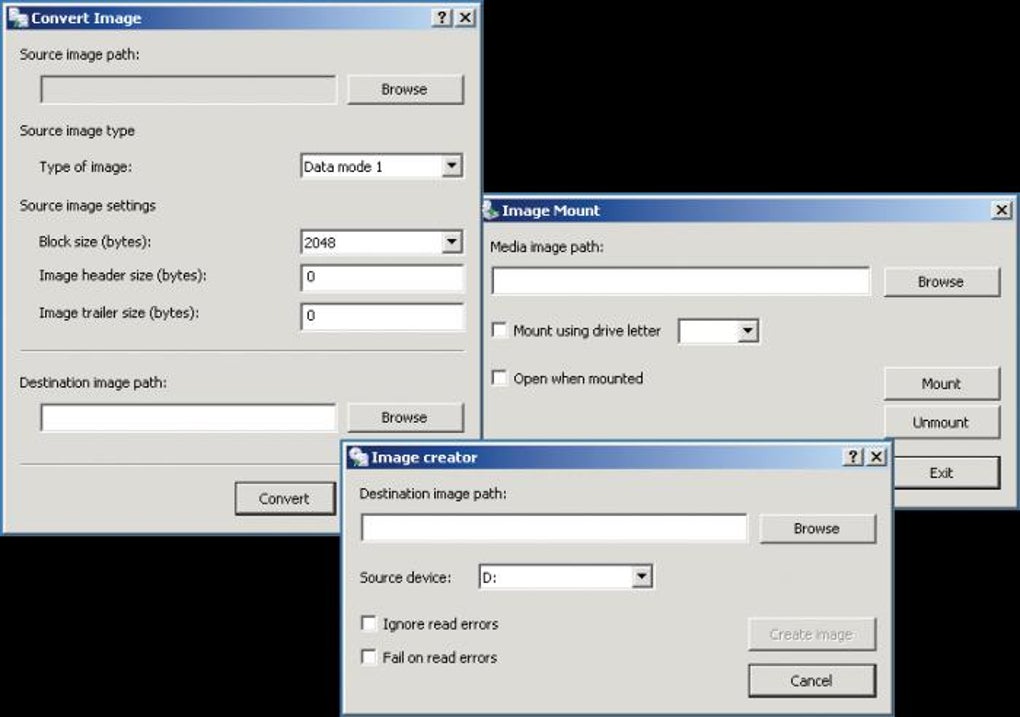
Task: Check the Open when mounted option
Action: (x=500, y=378)
